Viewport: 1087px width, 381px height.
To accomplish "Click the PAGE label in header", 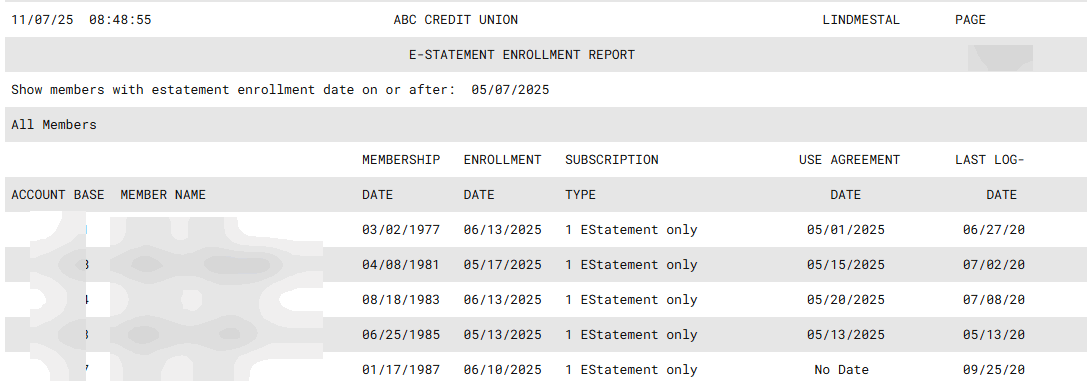I will pyautogui.click(x=970, y=20).
